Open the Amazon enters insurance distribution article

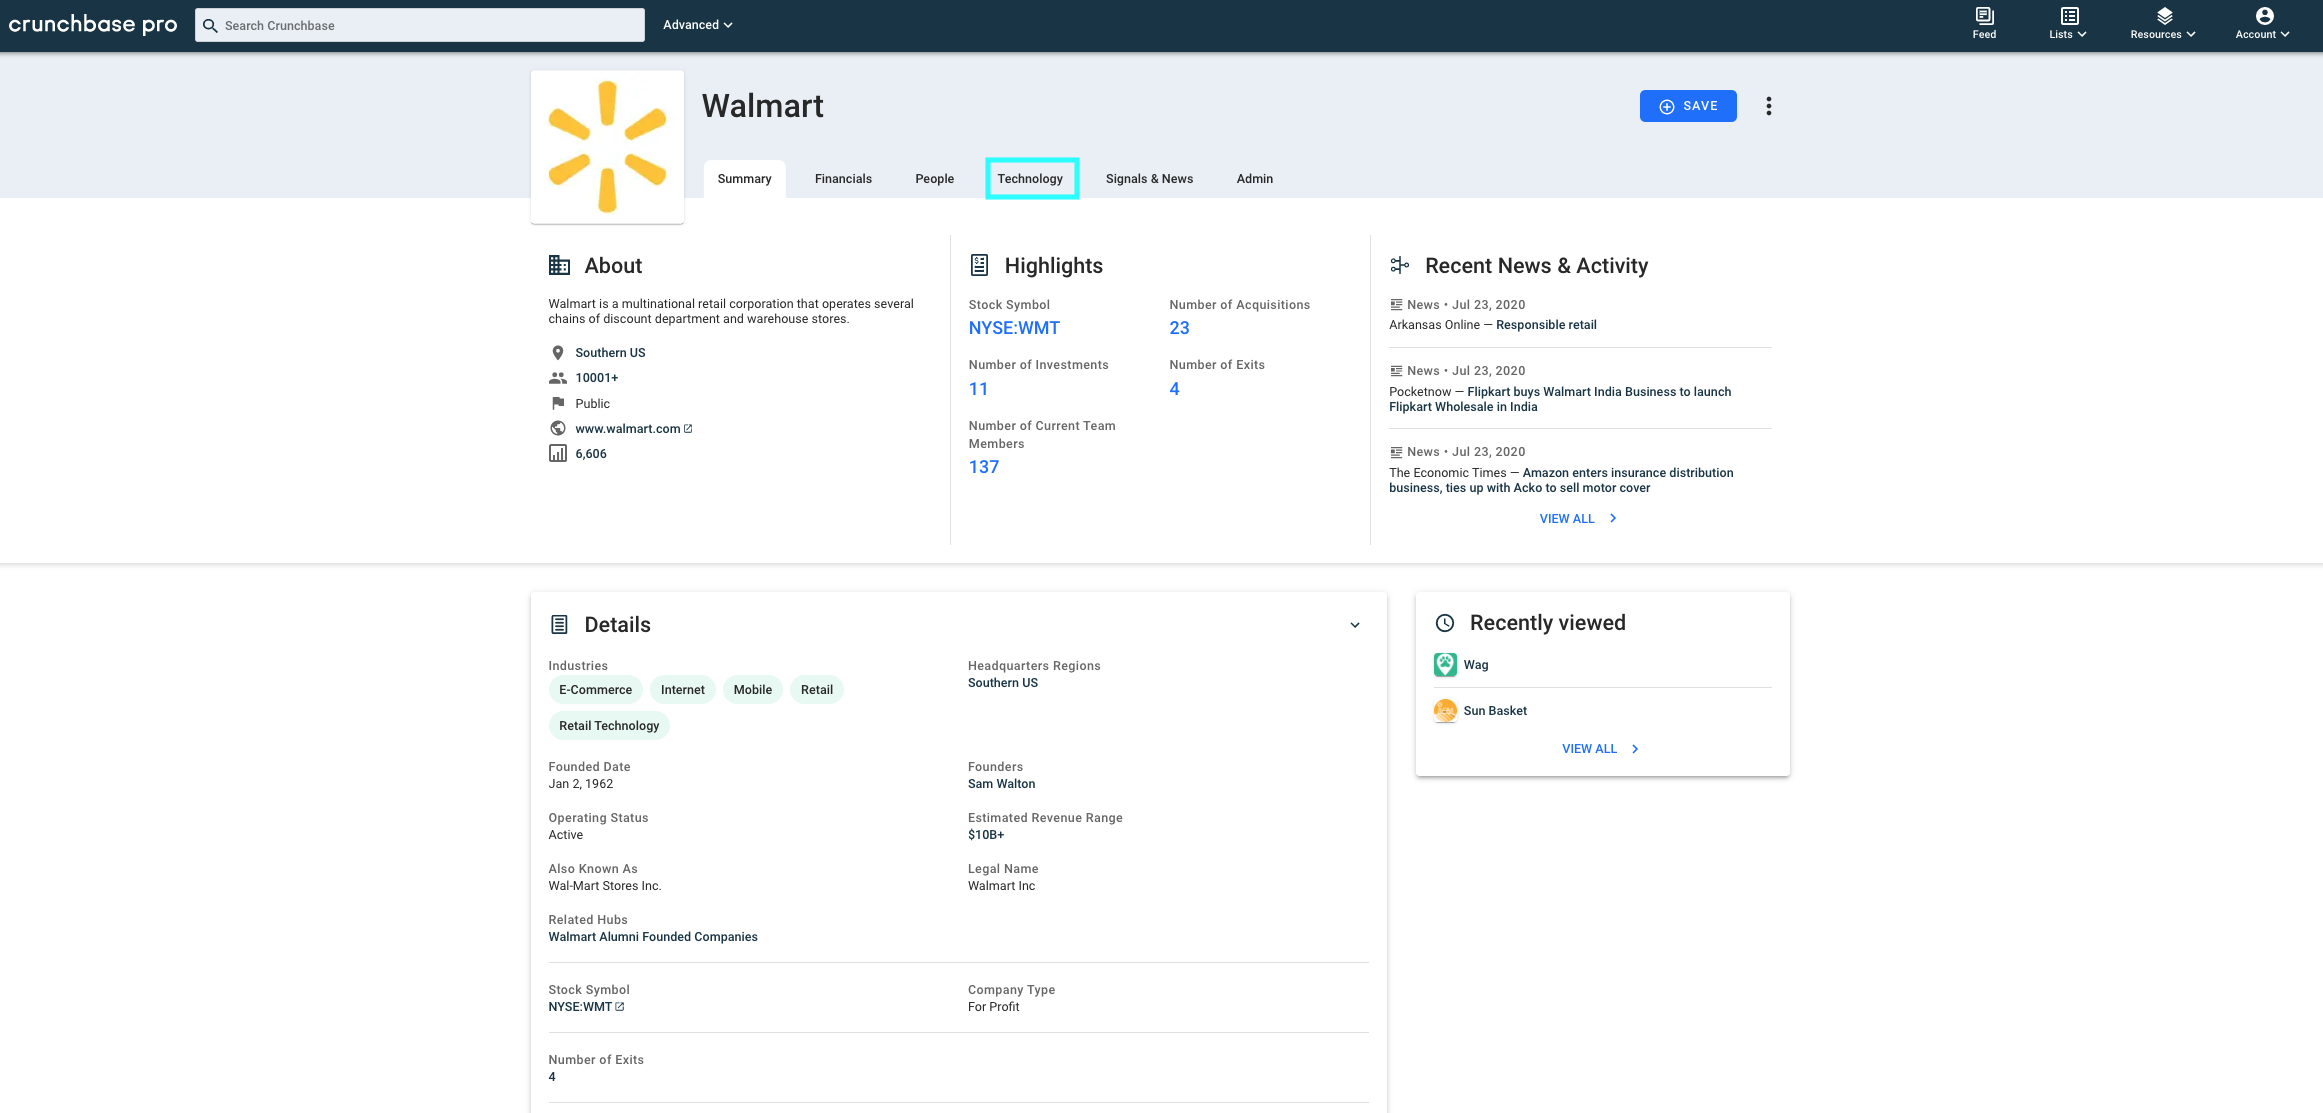pyautogui.click(x=1561, y=480)
